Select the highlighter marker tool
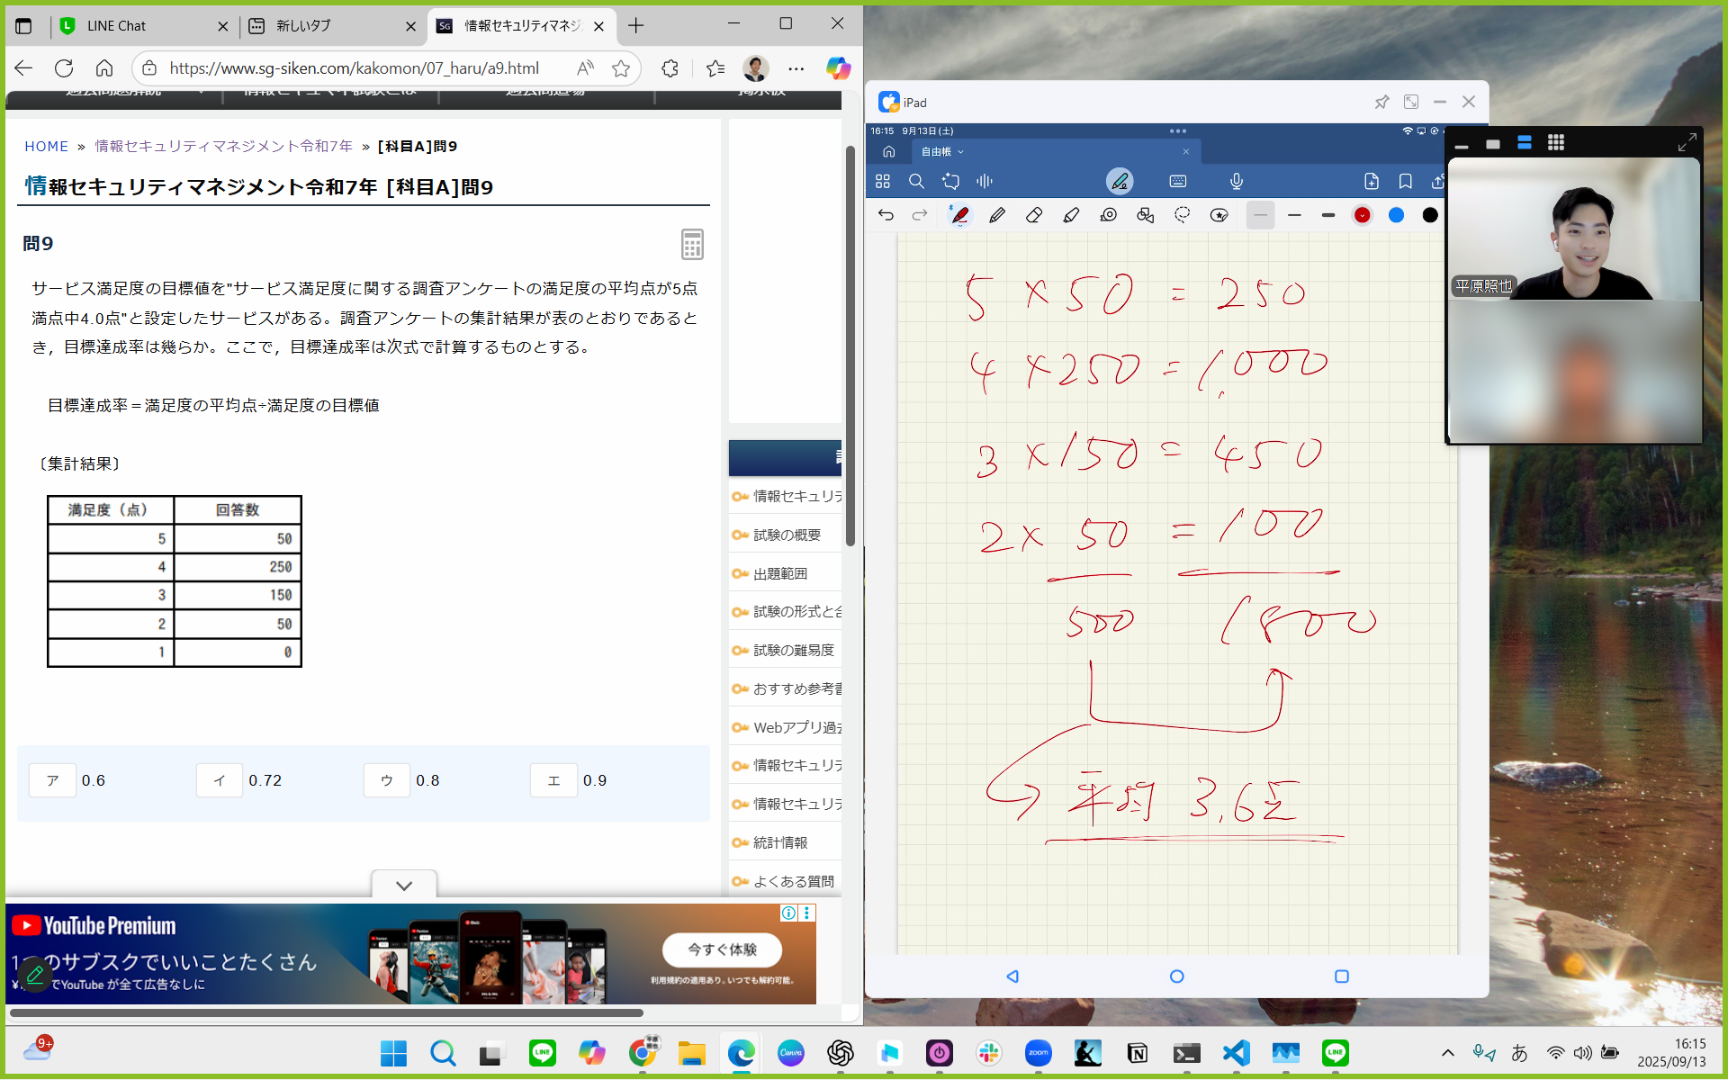1728x1080 pixels. coord(1071,215)
